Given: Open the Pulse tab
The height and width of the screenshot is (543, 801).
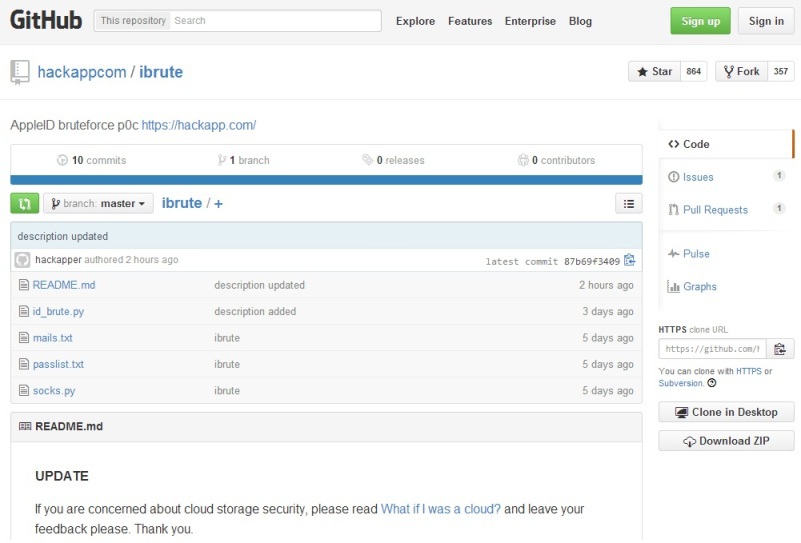Looking at the screenshot, I should 726,253.
